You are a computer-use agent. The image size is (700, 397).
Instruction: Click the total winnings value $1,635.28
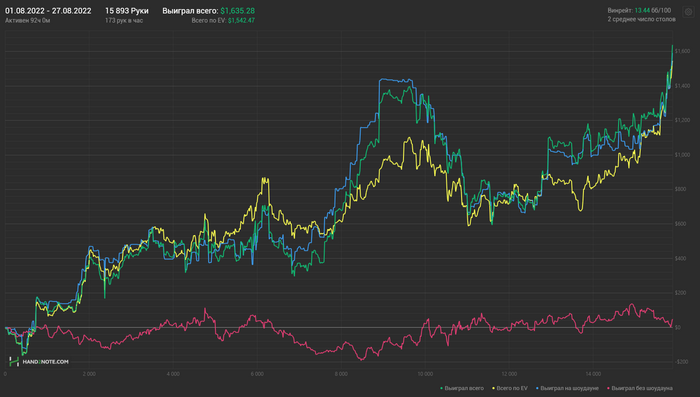tap(238, 11)
